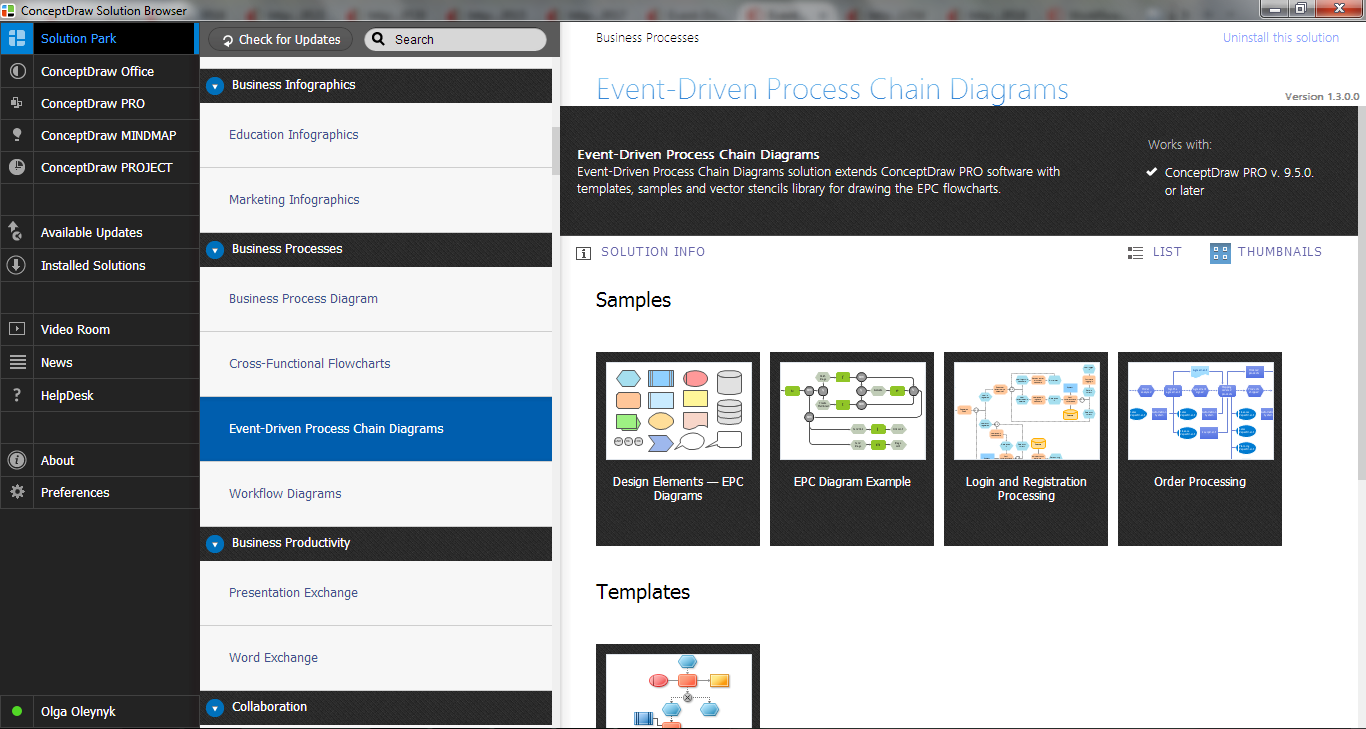Click the Available Updates icon
The height and width of the screenshot is (729, 1366).
tap(16, 232)
